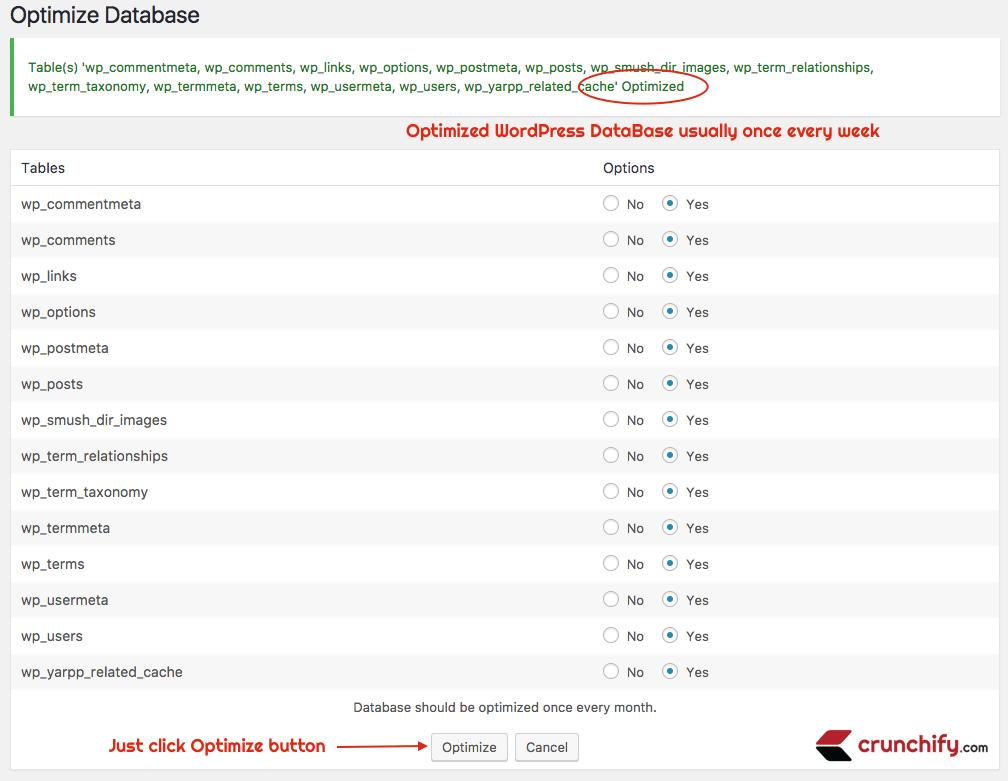Select Yes for wp_term_taxonomy
The height and width of the screenshot is (781, 1008).
(x=670, y=492)
